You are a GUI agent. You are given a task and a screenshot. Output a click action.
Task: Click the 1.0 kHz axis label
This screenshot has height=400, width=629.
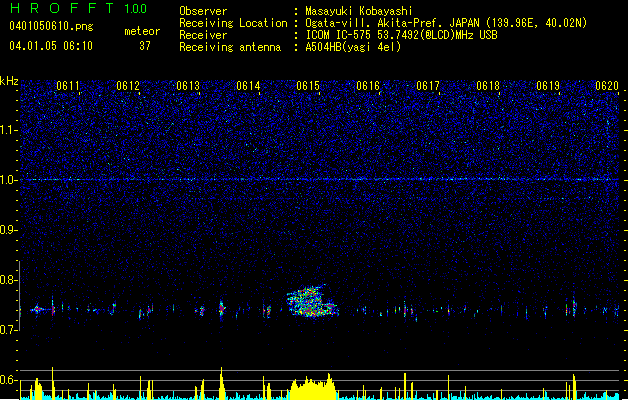tap(9, 180)
